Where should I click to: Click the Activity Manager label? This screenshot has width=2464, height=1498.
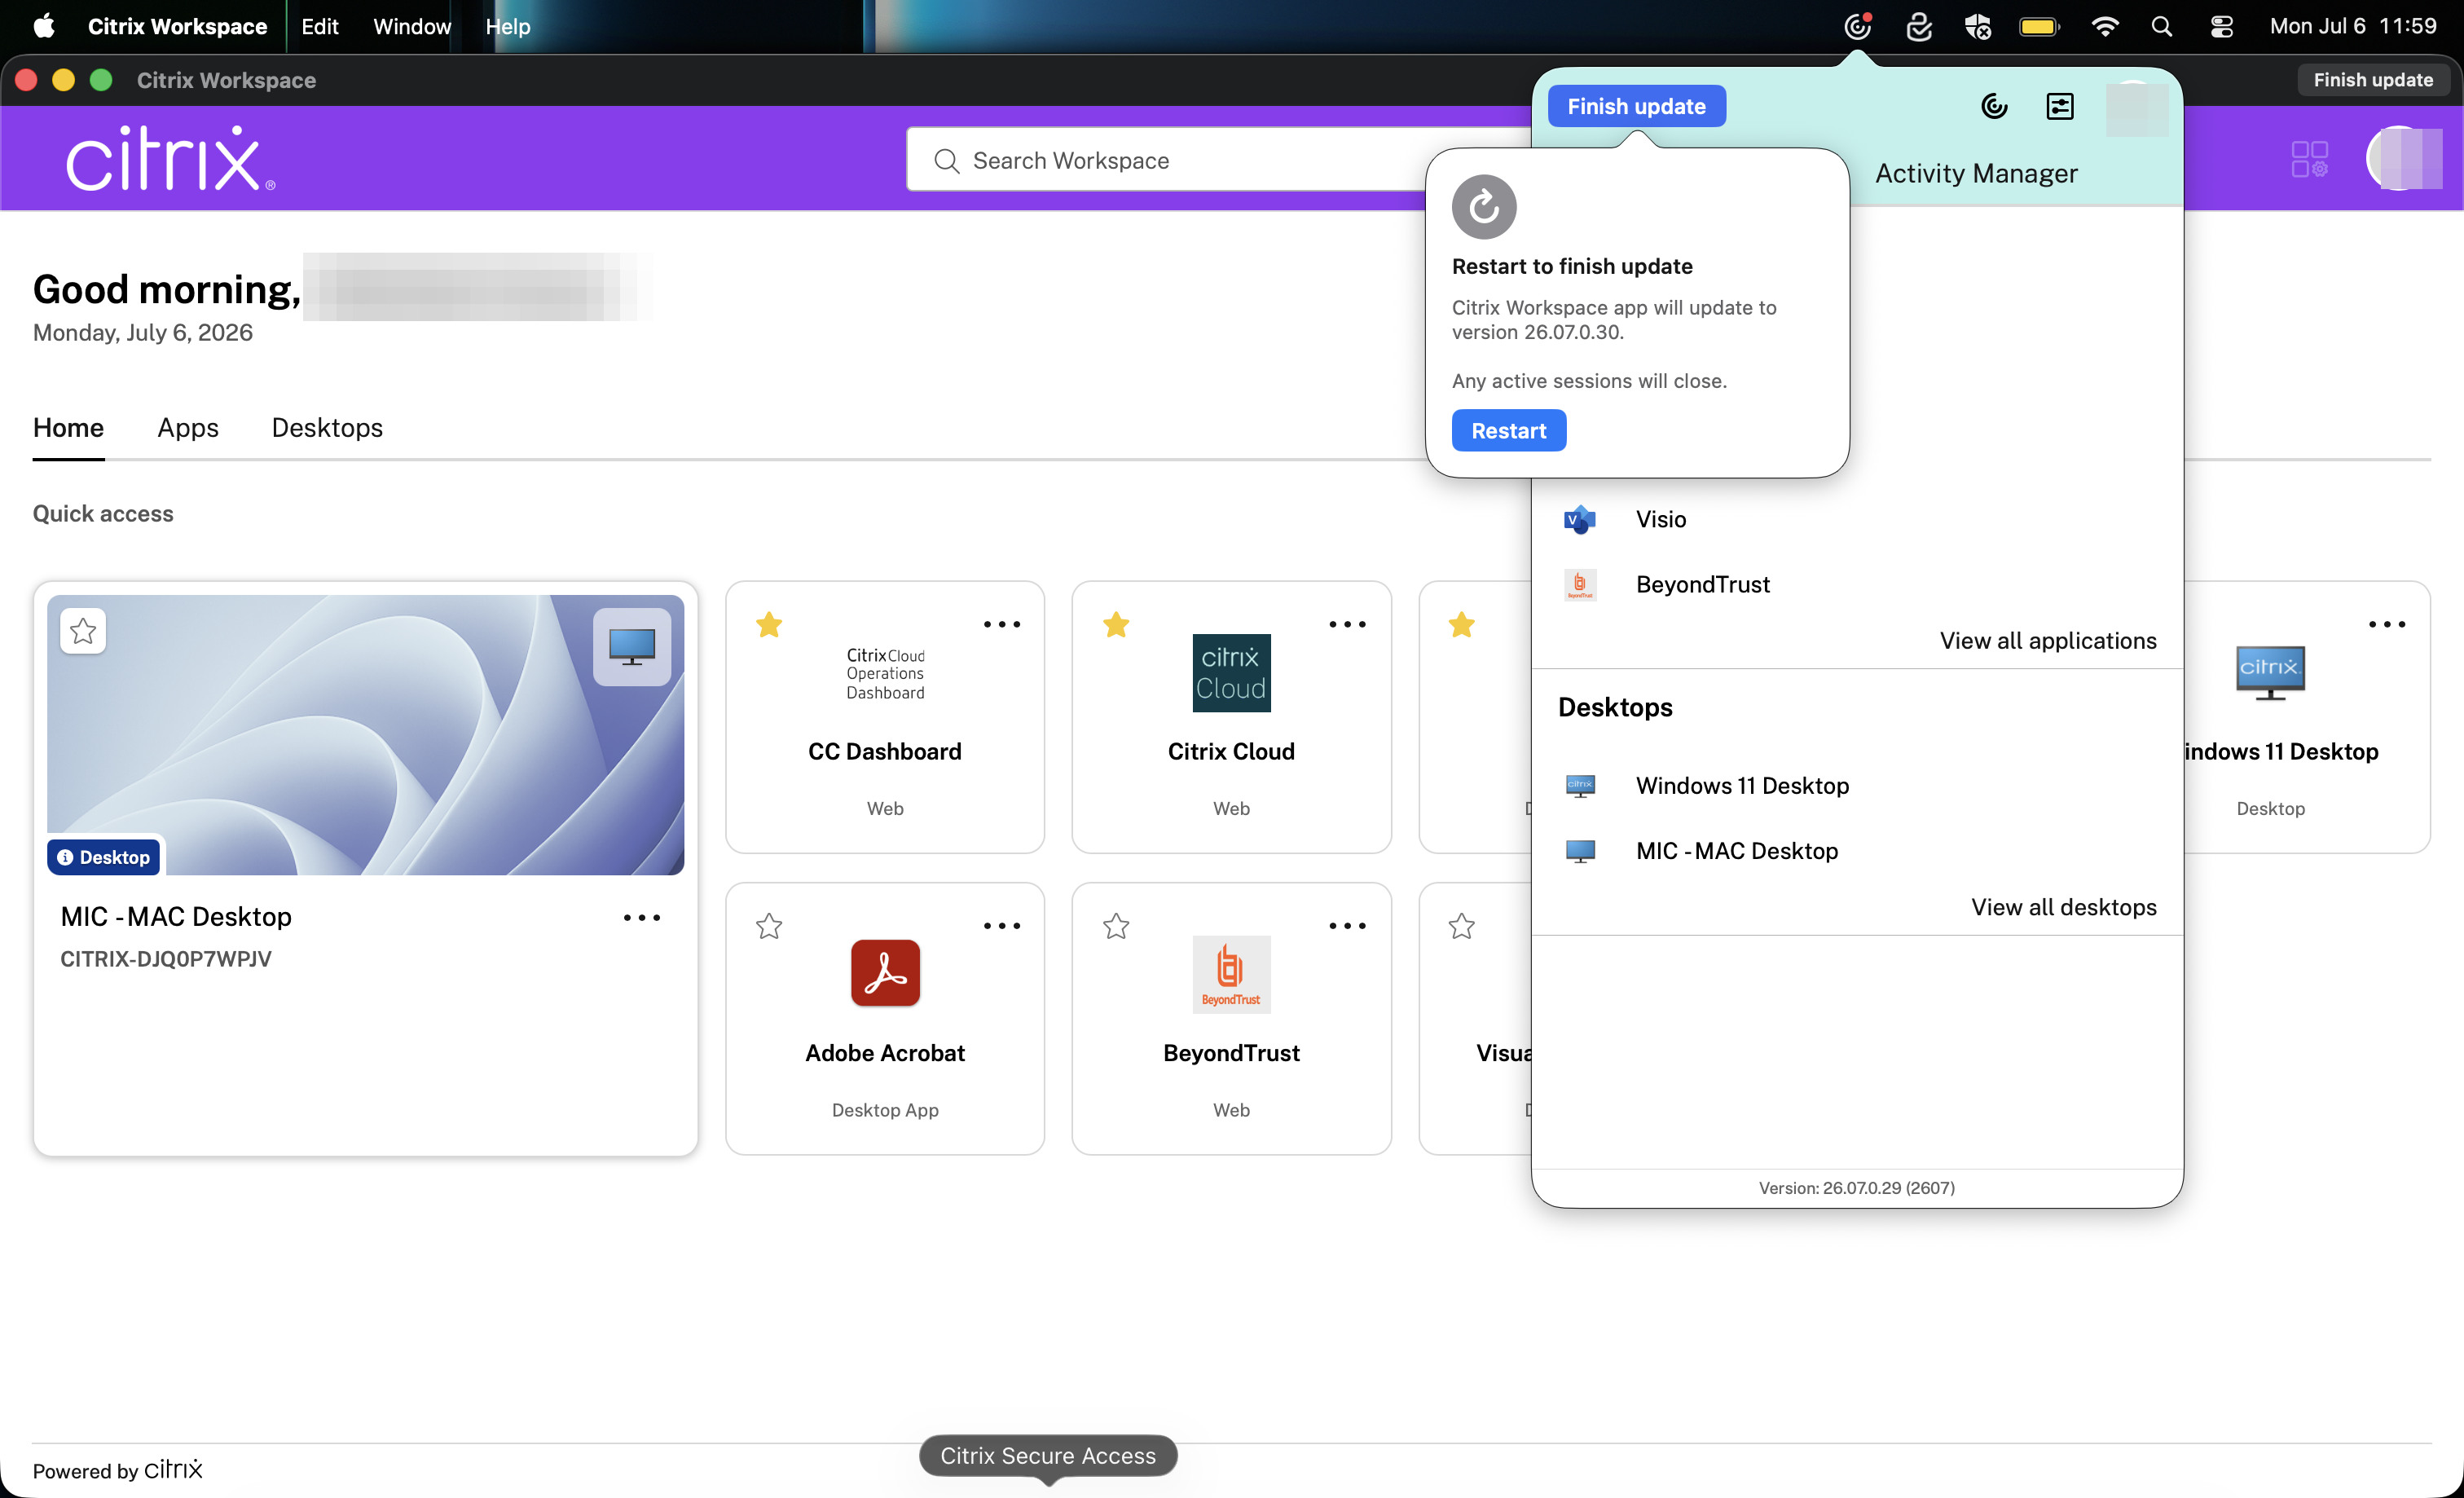pyautogui.click(x=1976, y=173)
